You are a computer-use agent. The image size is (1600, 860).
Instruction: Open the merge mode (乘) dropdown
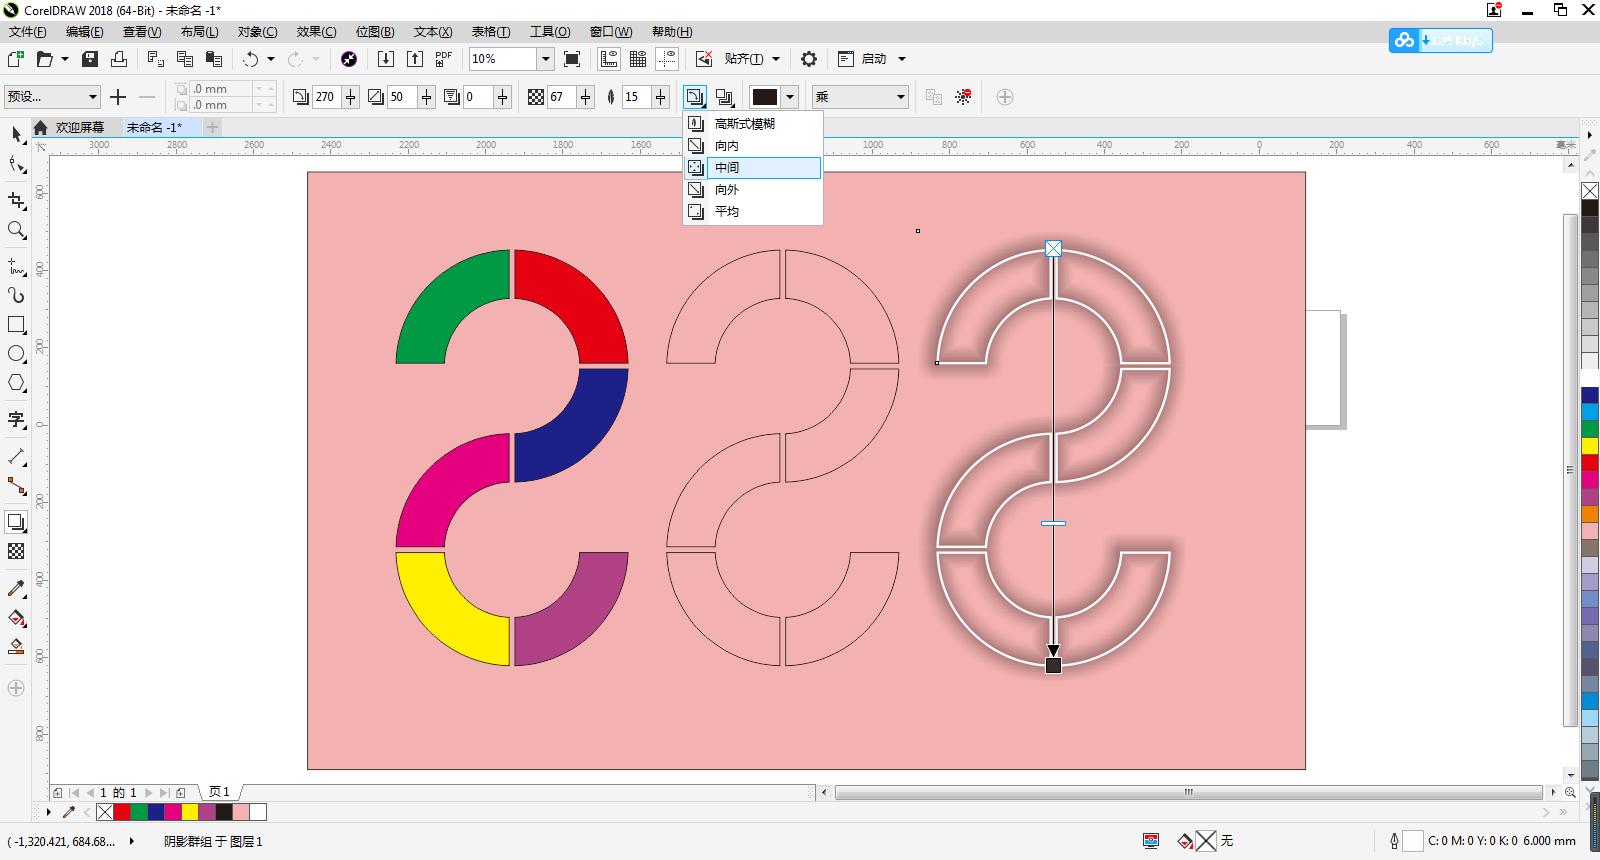[x=900, y=97]
